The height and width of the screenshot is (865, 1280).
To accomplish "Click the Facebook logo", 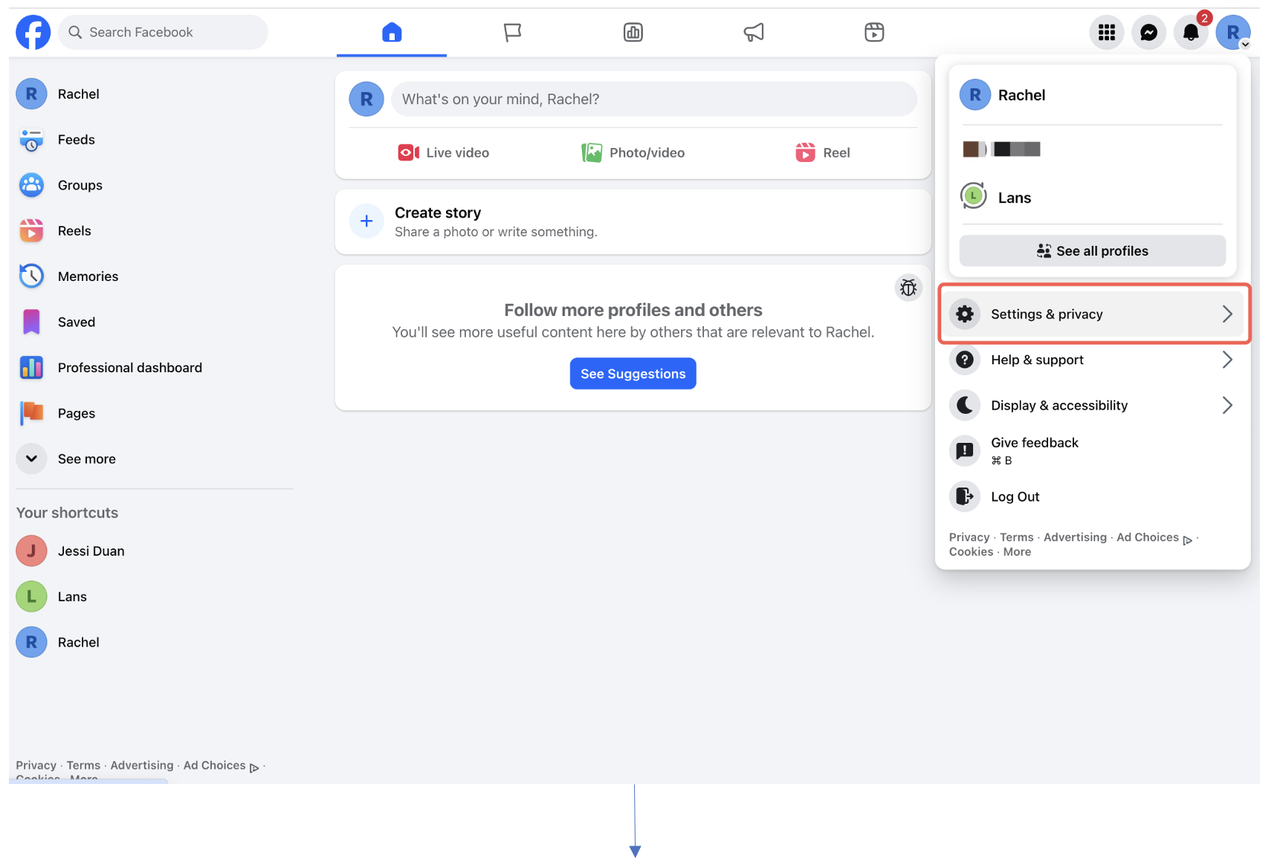I will pos(33,32).
